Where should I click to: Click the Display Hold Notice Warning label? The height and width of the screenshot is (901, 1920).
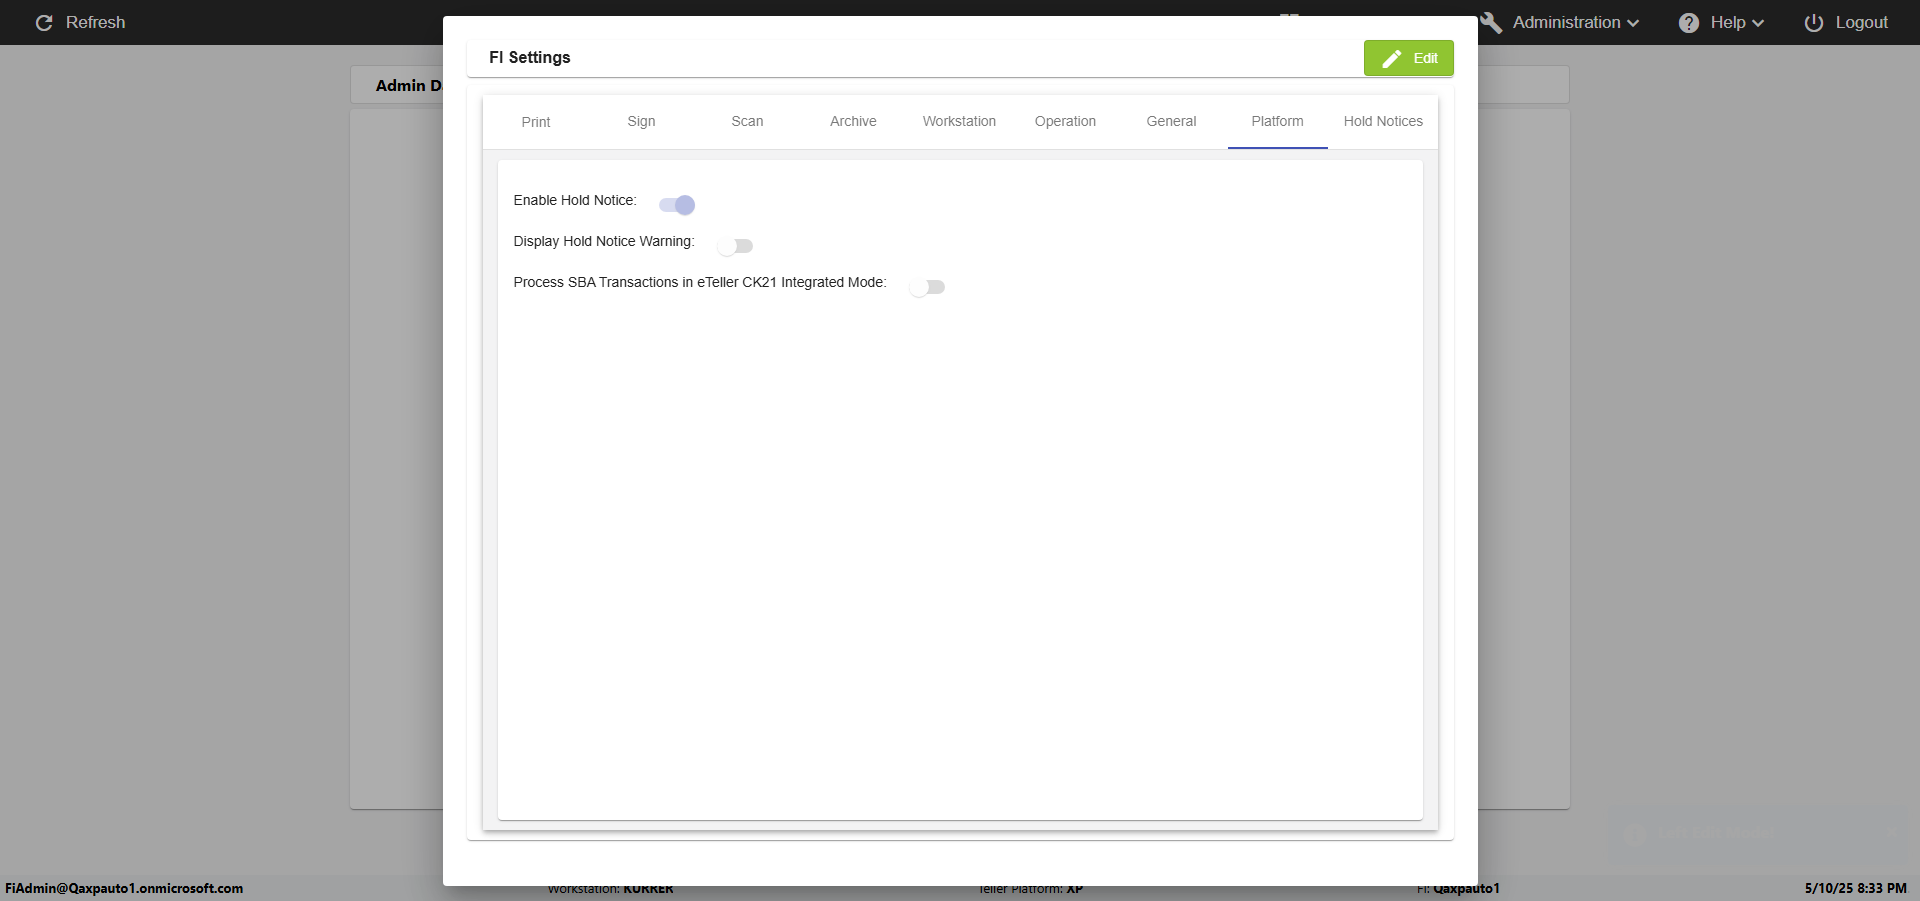point(604,242)
